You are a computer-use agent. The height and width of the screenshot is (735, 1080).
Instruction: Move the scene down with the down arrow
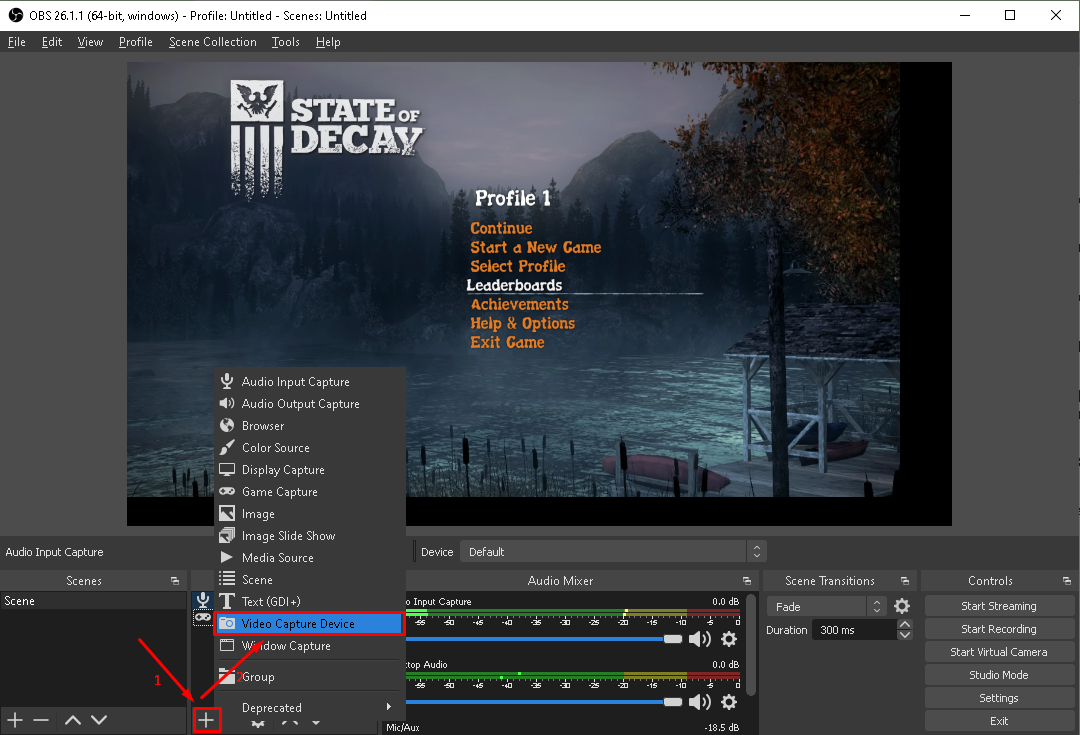(99, 720)
